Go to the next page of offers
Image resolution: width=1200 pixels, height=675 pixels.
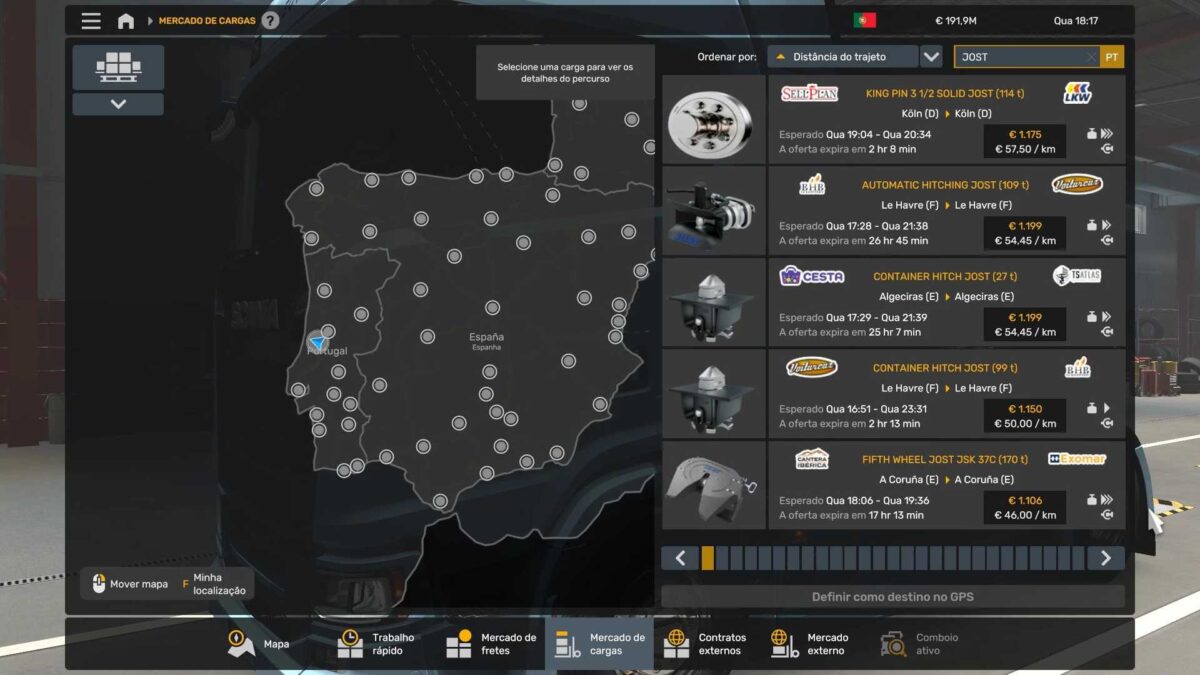1105,558
